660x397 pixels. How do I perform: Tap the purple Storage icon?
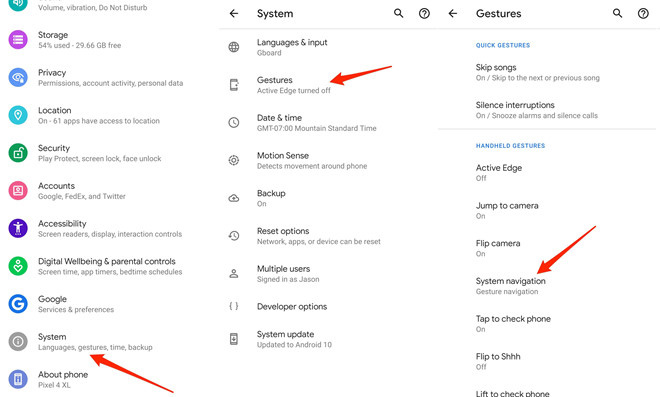(x=18, y=40)
